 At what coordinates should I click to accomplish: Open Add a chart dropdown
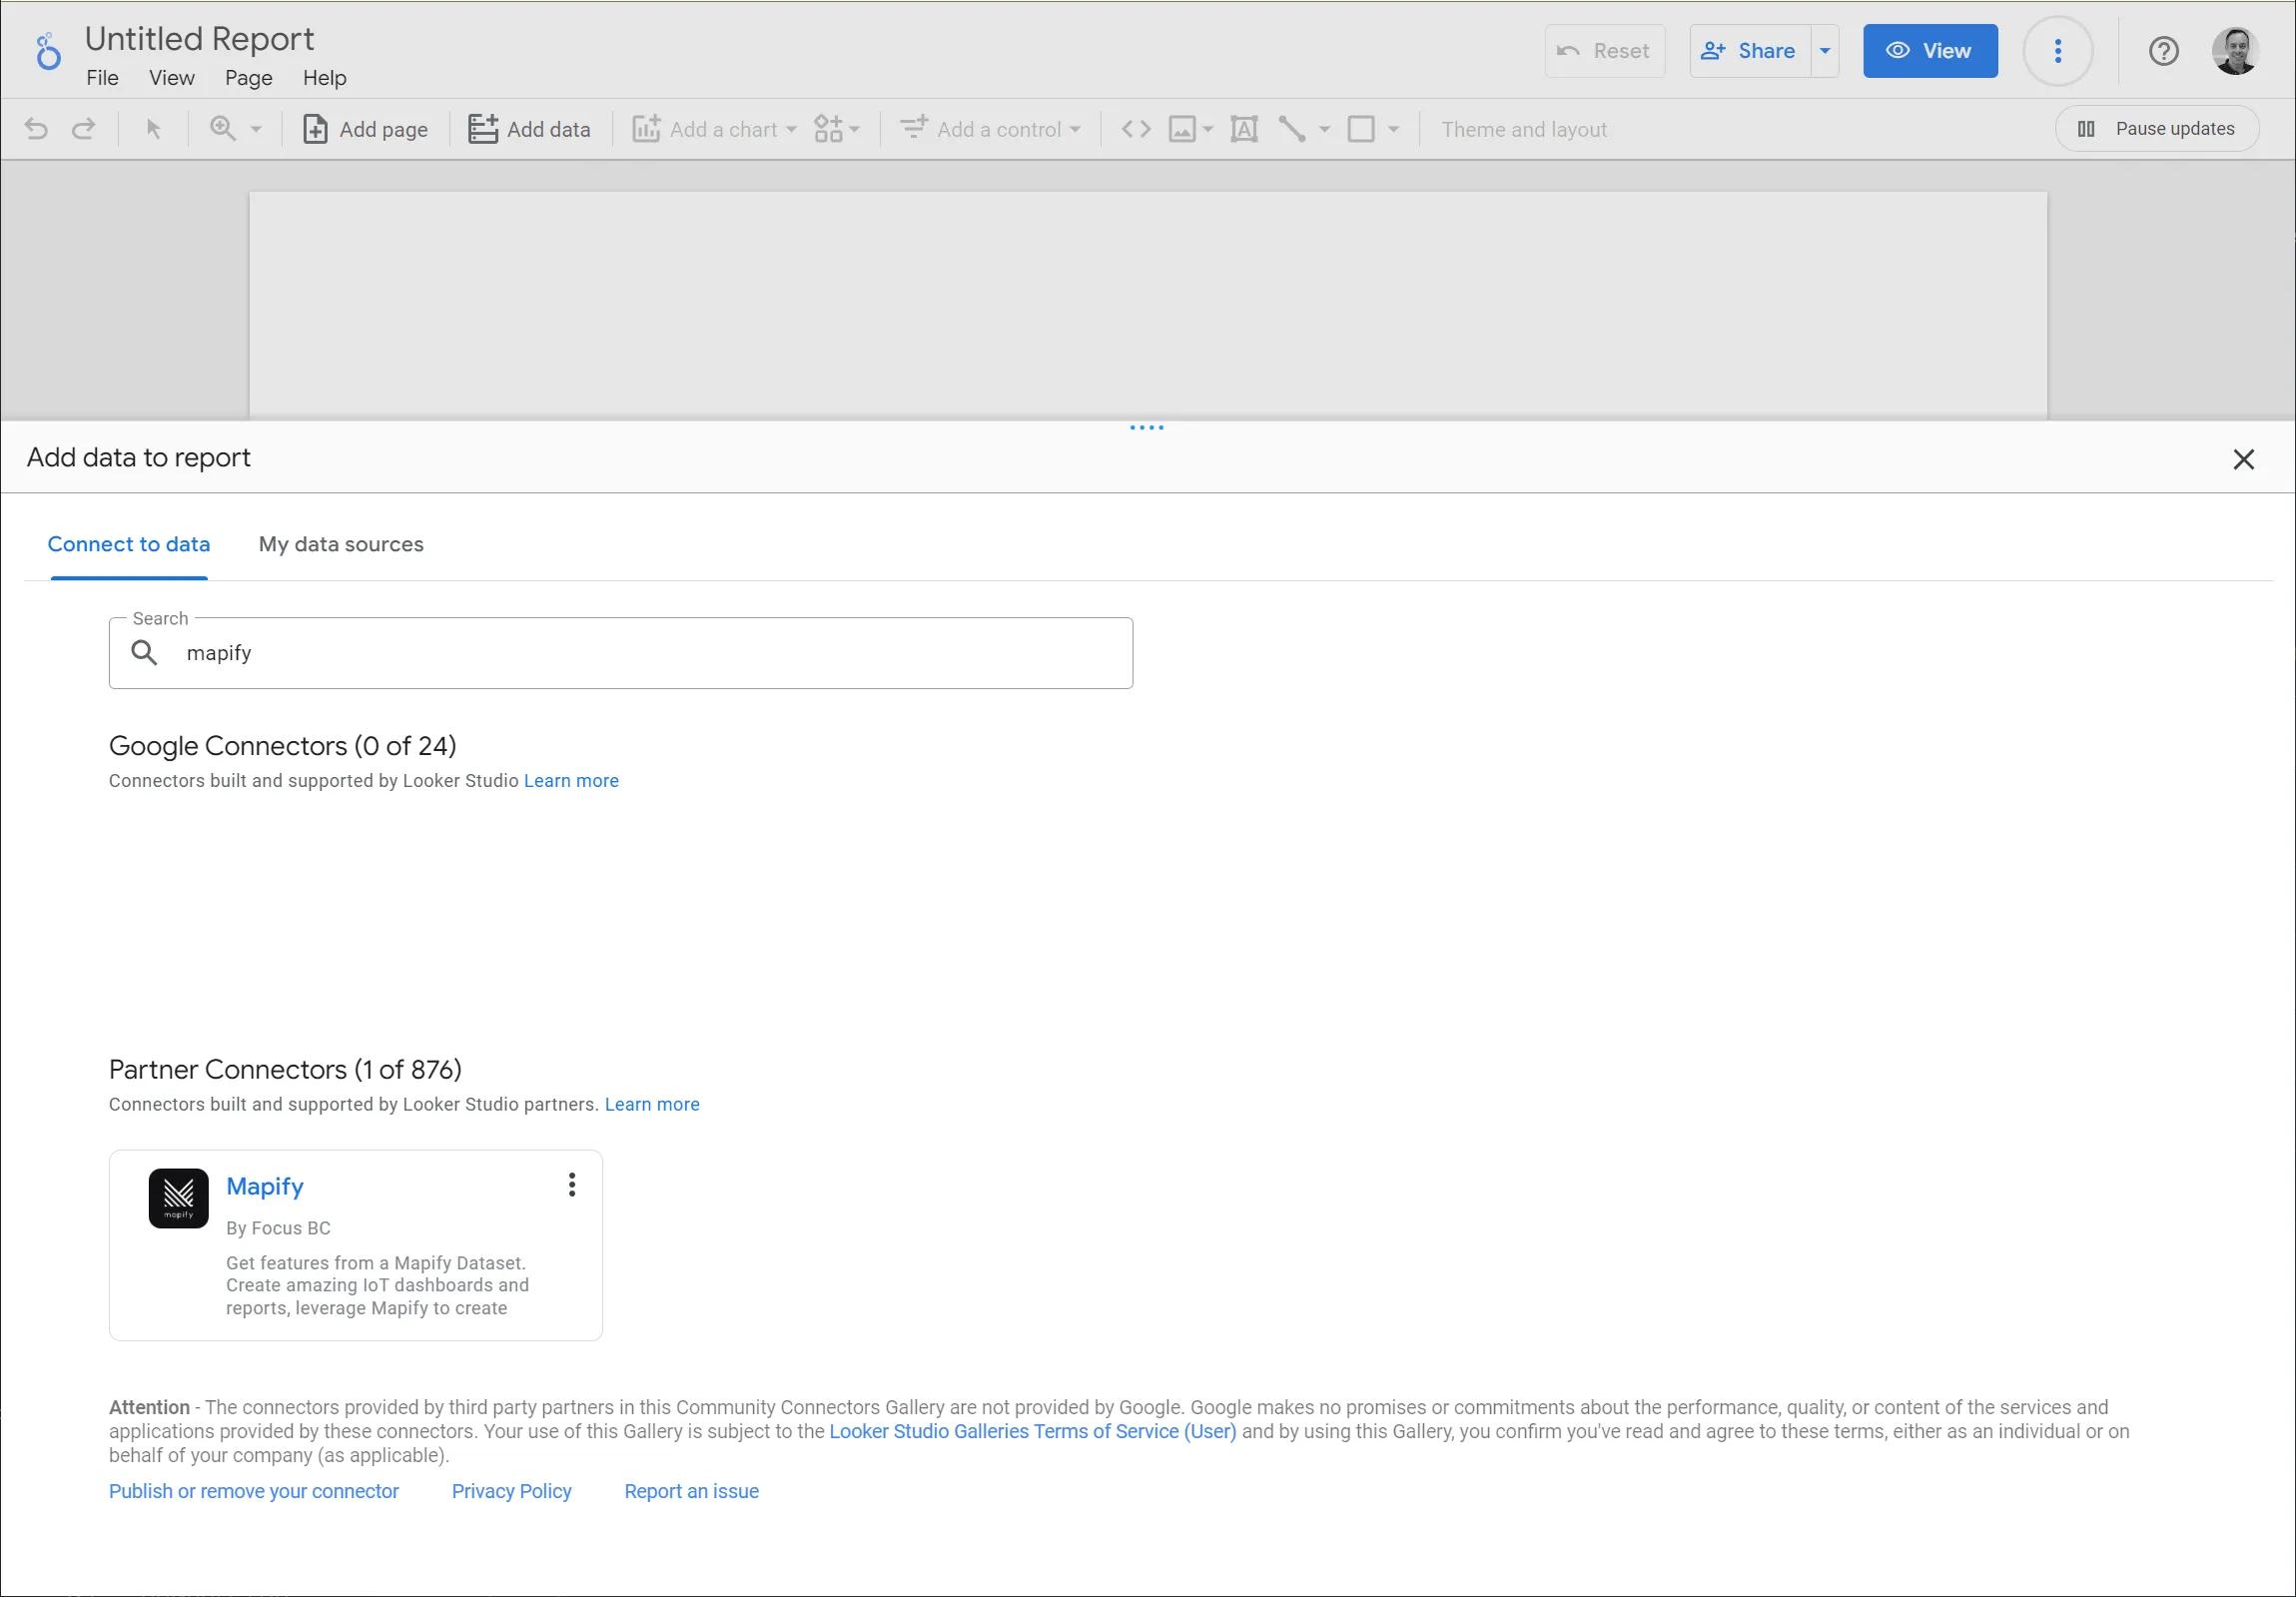click(x=714, y=129)
